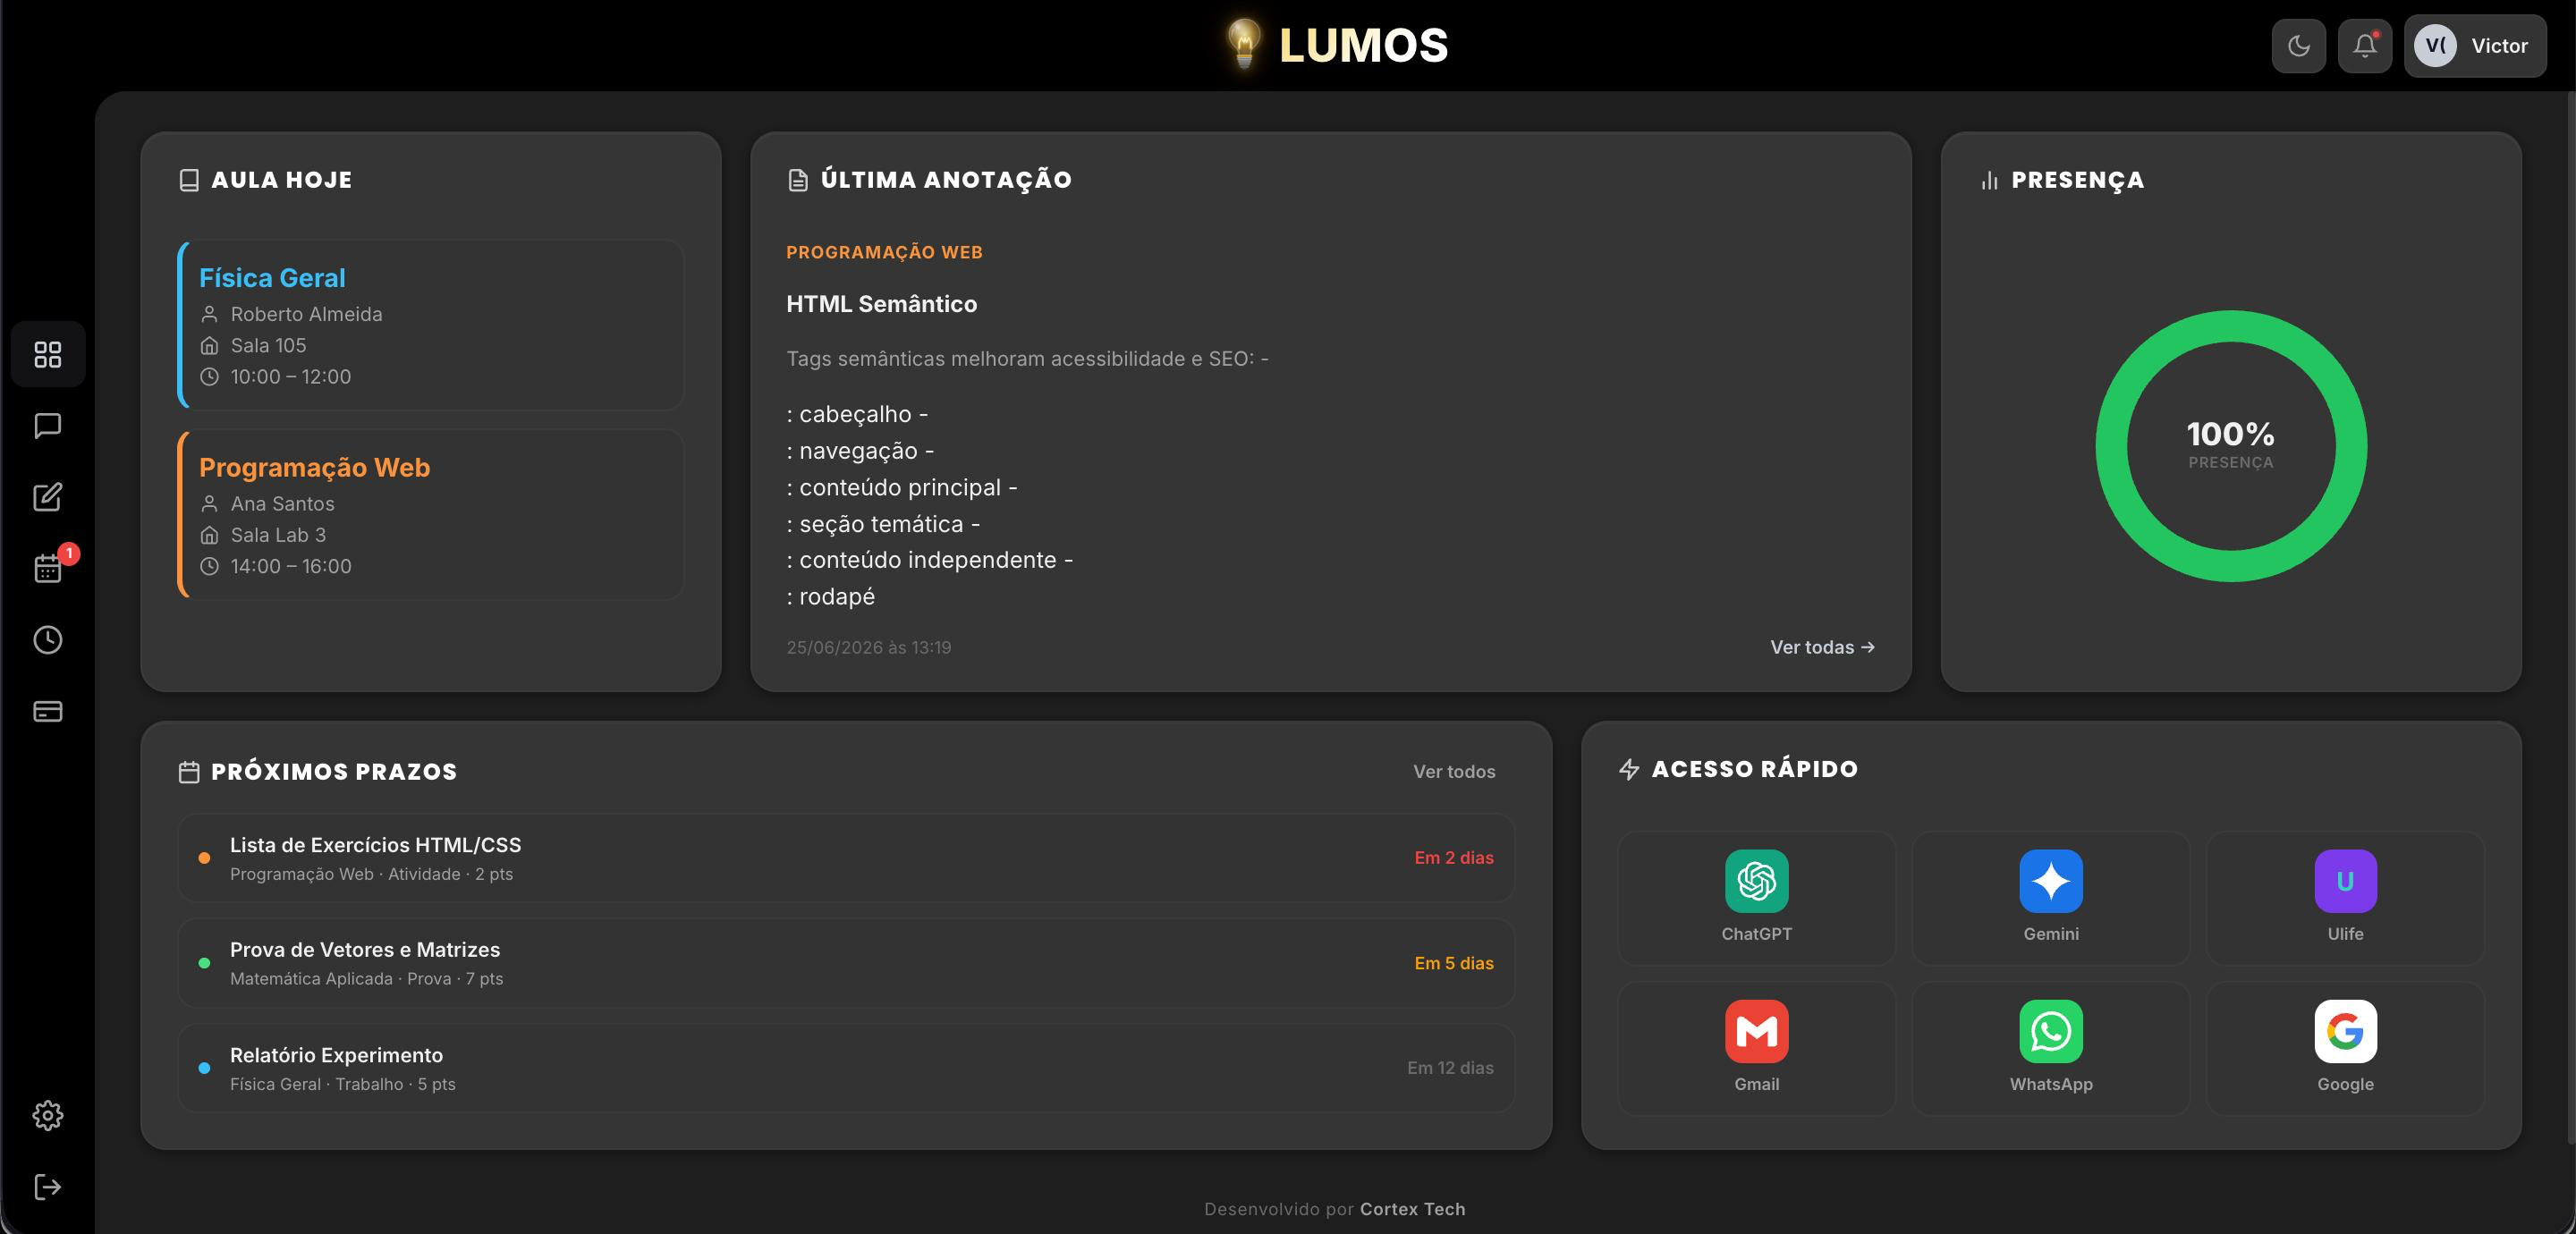Open notifications bell
Viewport: 2576px width, 1234px height.
click(x=2365, y=46)
